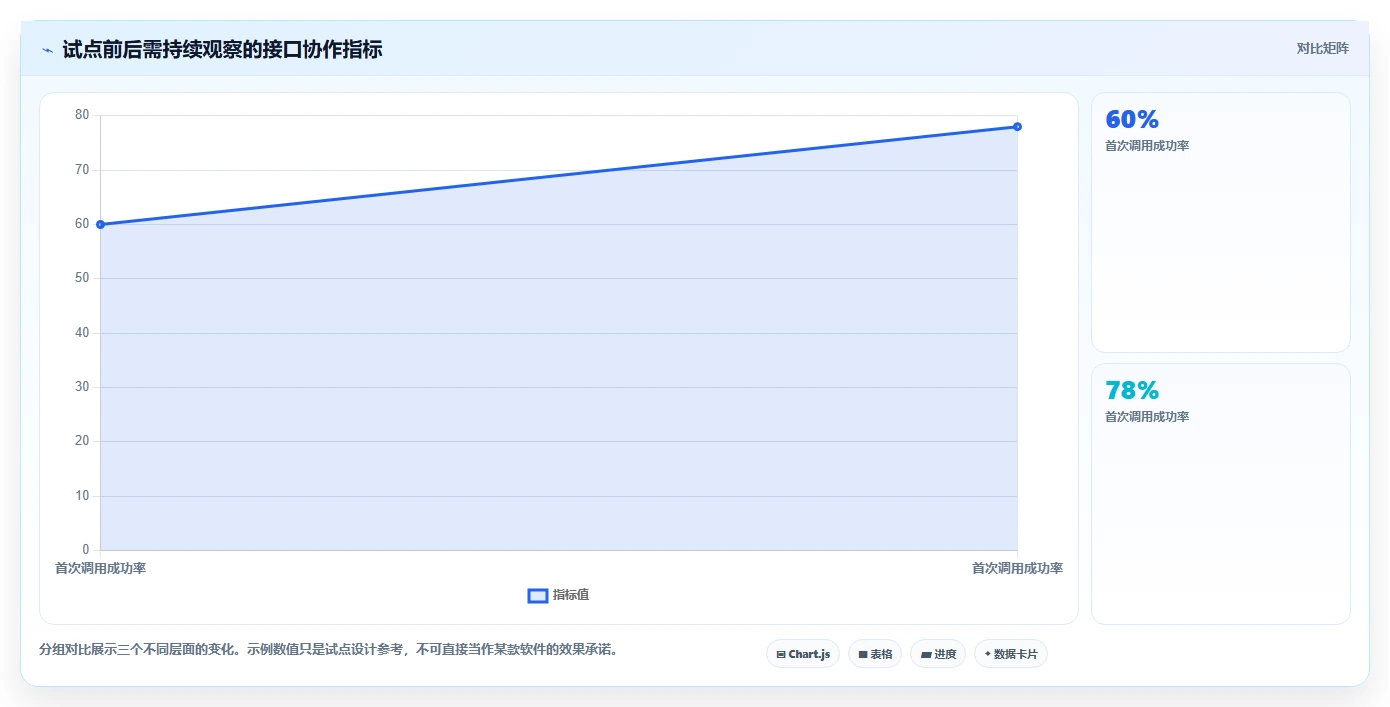Select the 表格 chip

(x=875, y=654)
